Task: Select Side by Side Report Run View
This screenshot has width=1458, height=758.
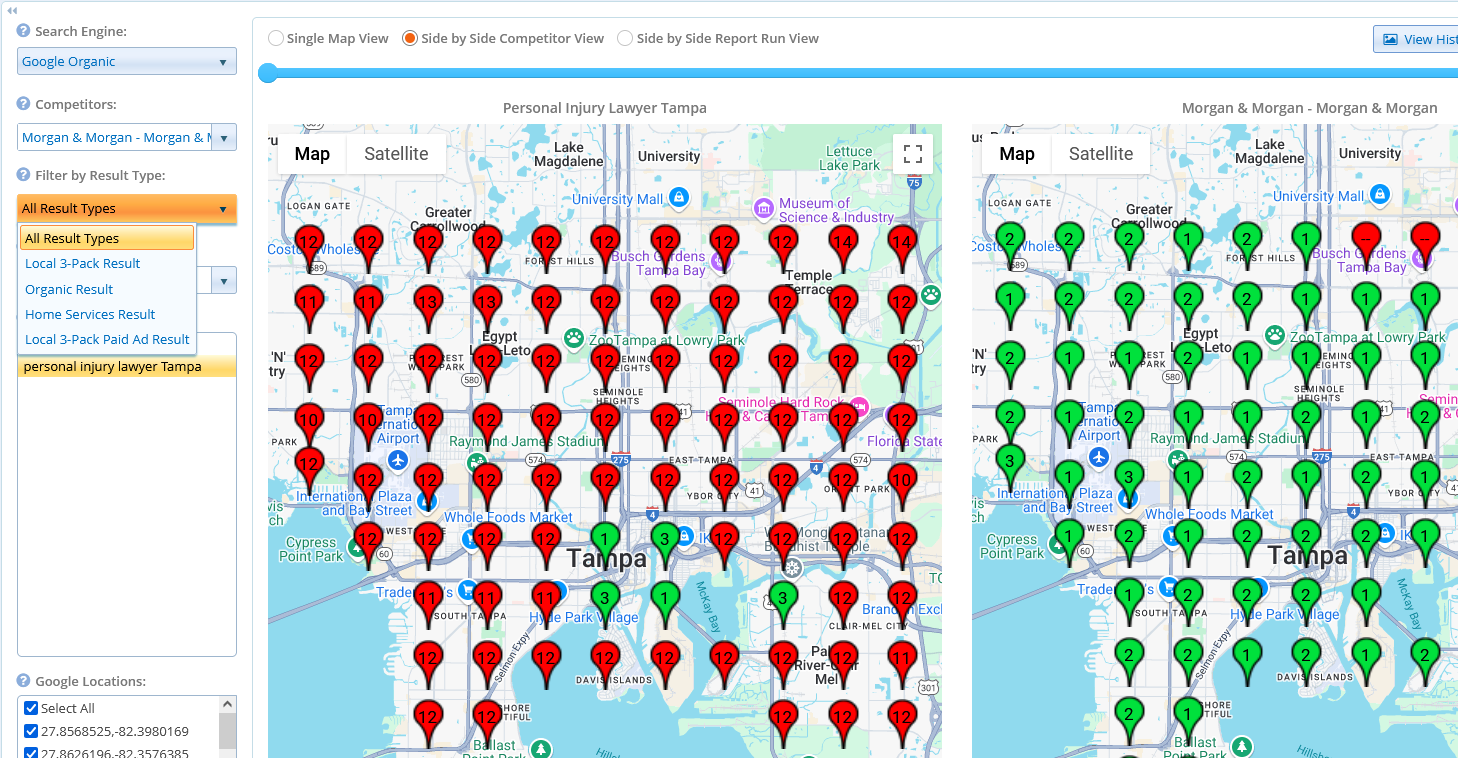Action: (625, 38)
